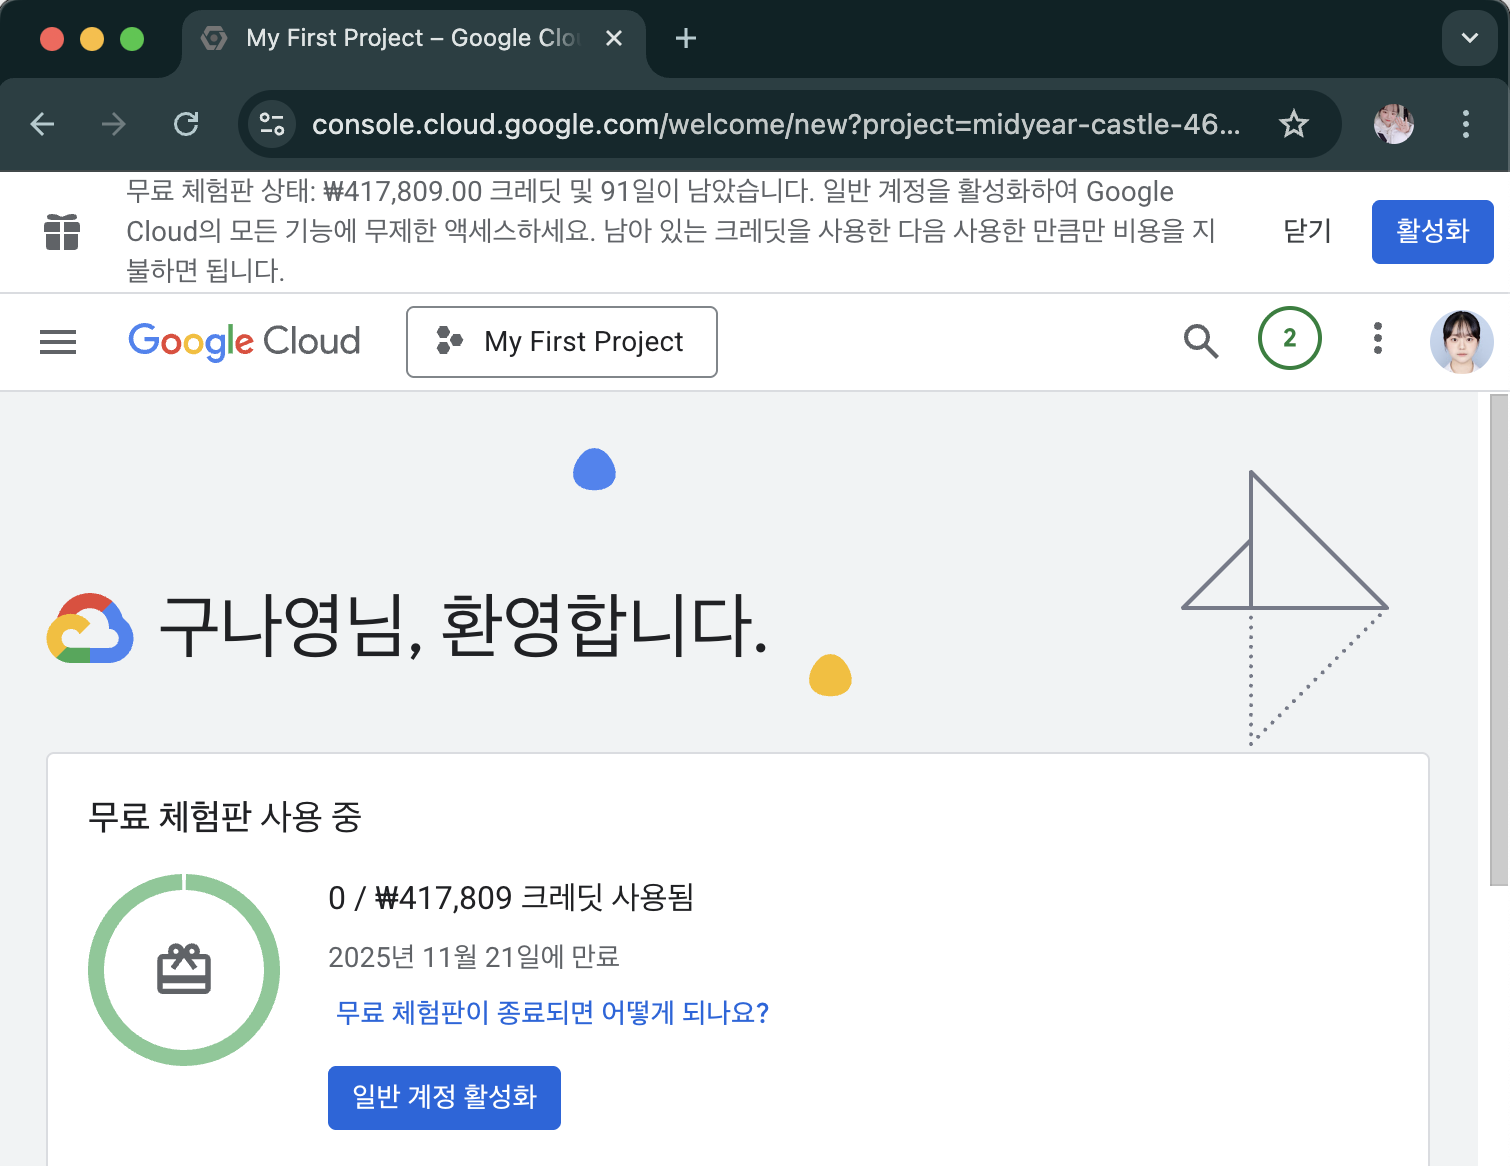This screenshot has width=1510, height=1166.
Task: Open a new browser tab
Action: click(x=686, y=38)
